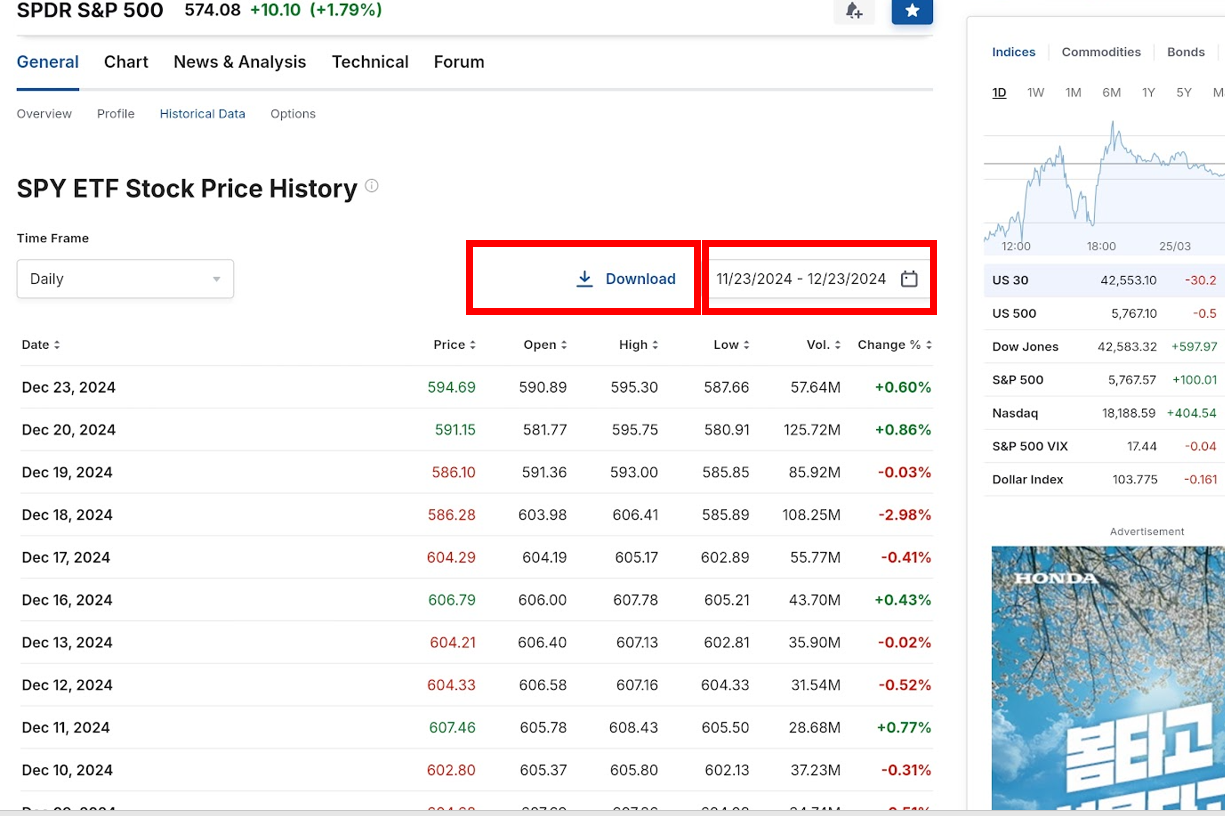Choose the 5Y chart range
This screenshot has height=816, width=1225.
coord(1184,92)
